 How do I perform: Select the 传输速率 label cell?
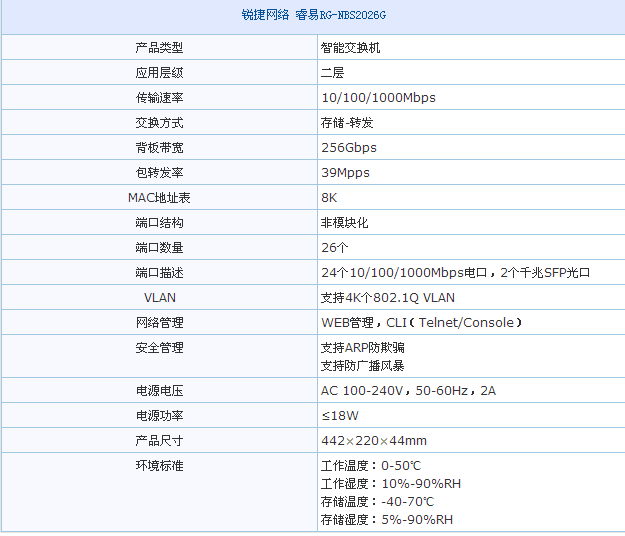pyautogui.click(x=159, y=98)
